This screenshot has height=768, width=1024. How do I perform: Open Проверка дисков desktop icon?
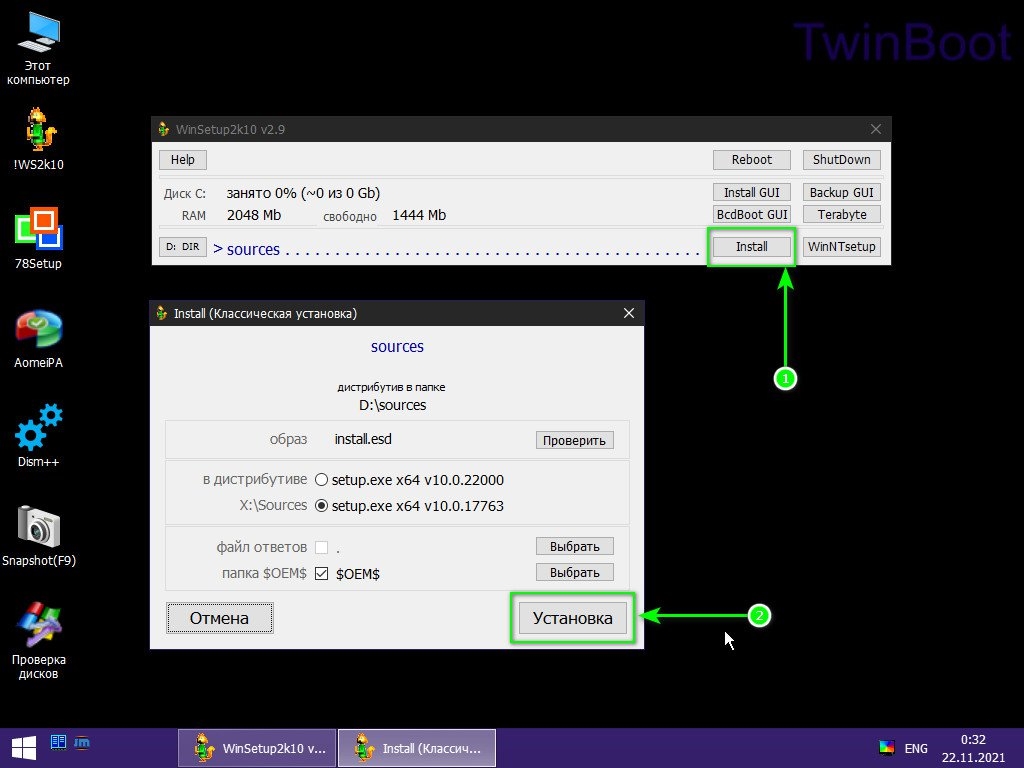[x=39, y=640]
